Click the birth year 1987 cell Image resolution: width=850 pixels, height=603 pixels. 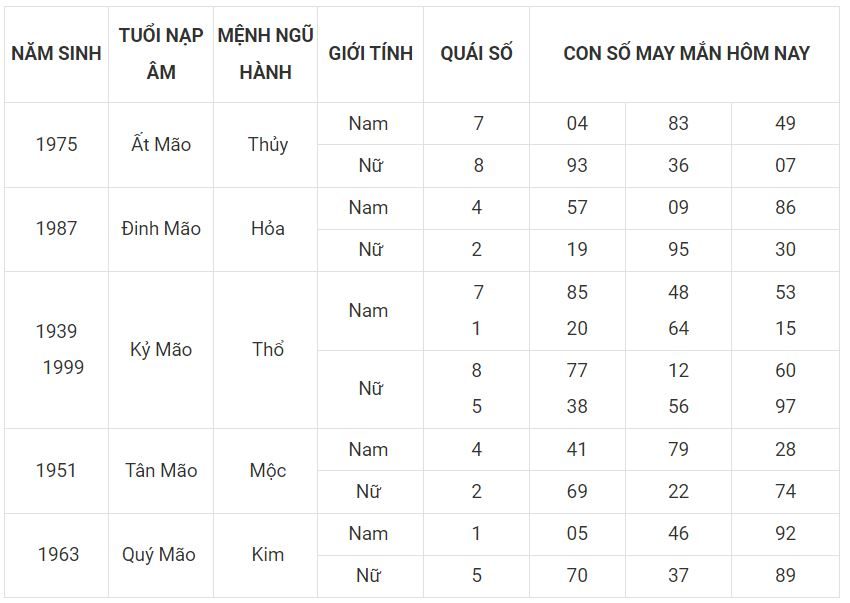[x=56, y=228]
